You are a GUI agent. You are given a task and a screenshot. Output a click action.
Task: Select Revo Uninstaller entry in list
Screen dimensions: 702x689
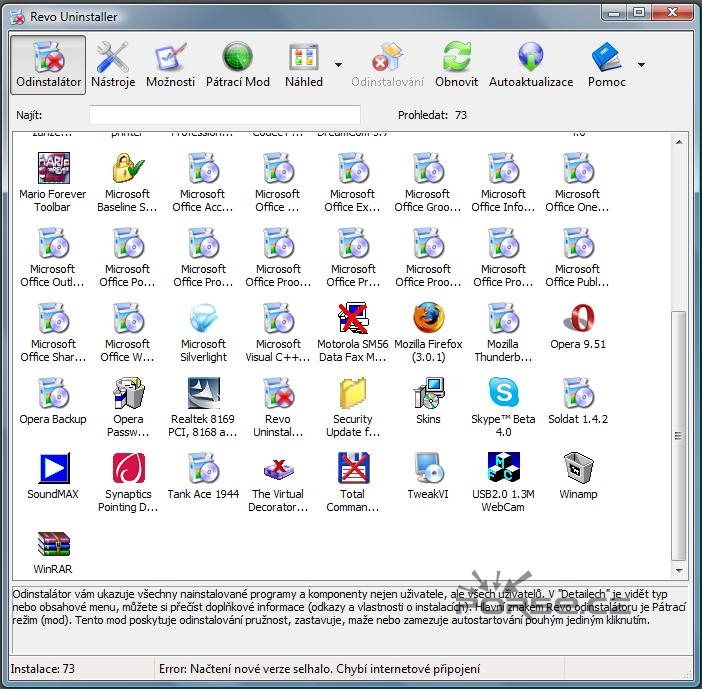[278, 407]
